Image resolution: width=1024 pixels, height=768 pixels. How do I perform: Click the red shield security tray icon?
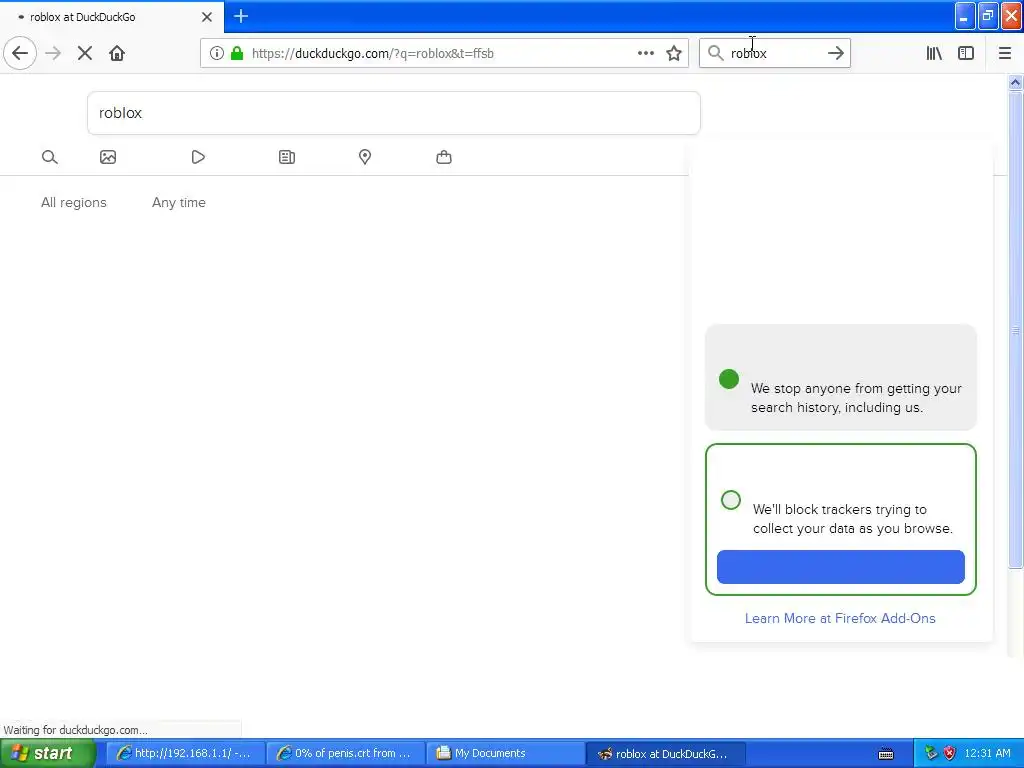click(x=950, y=753)
